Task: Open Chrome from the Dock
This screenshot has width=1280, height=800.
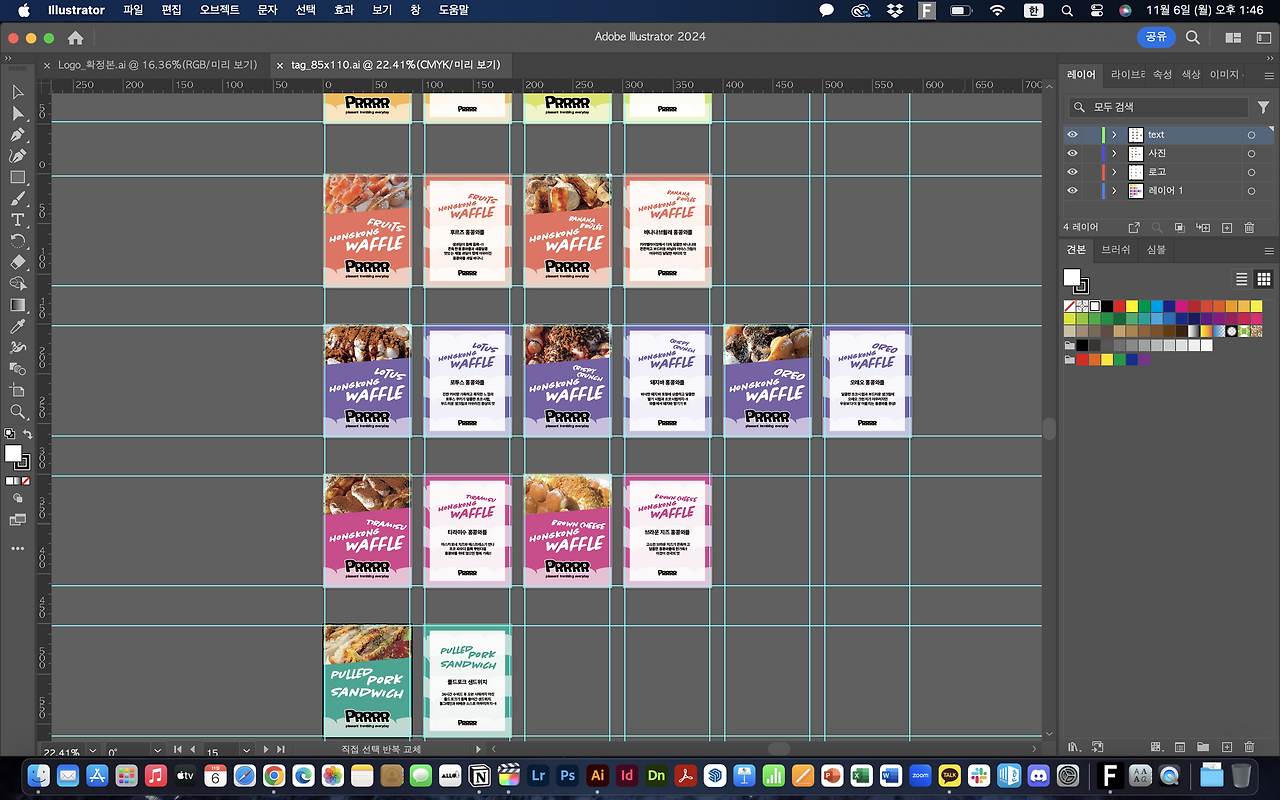Action: [x=274, y=775]
